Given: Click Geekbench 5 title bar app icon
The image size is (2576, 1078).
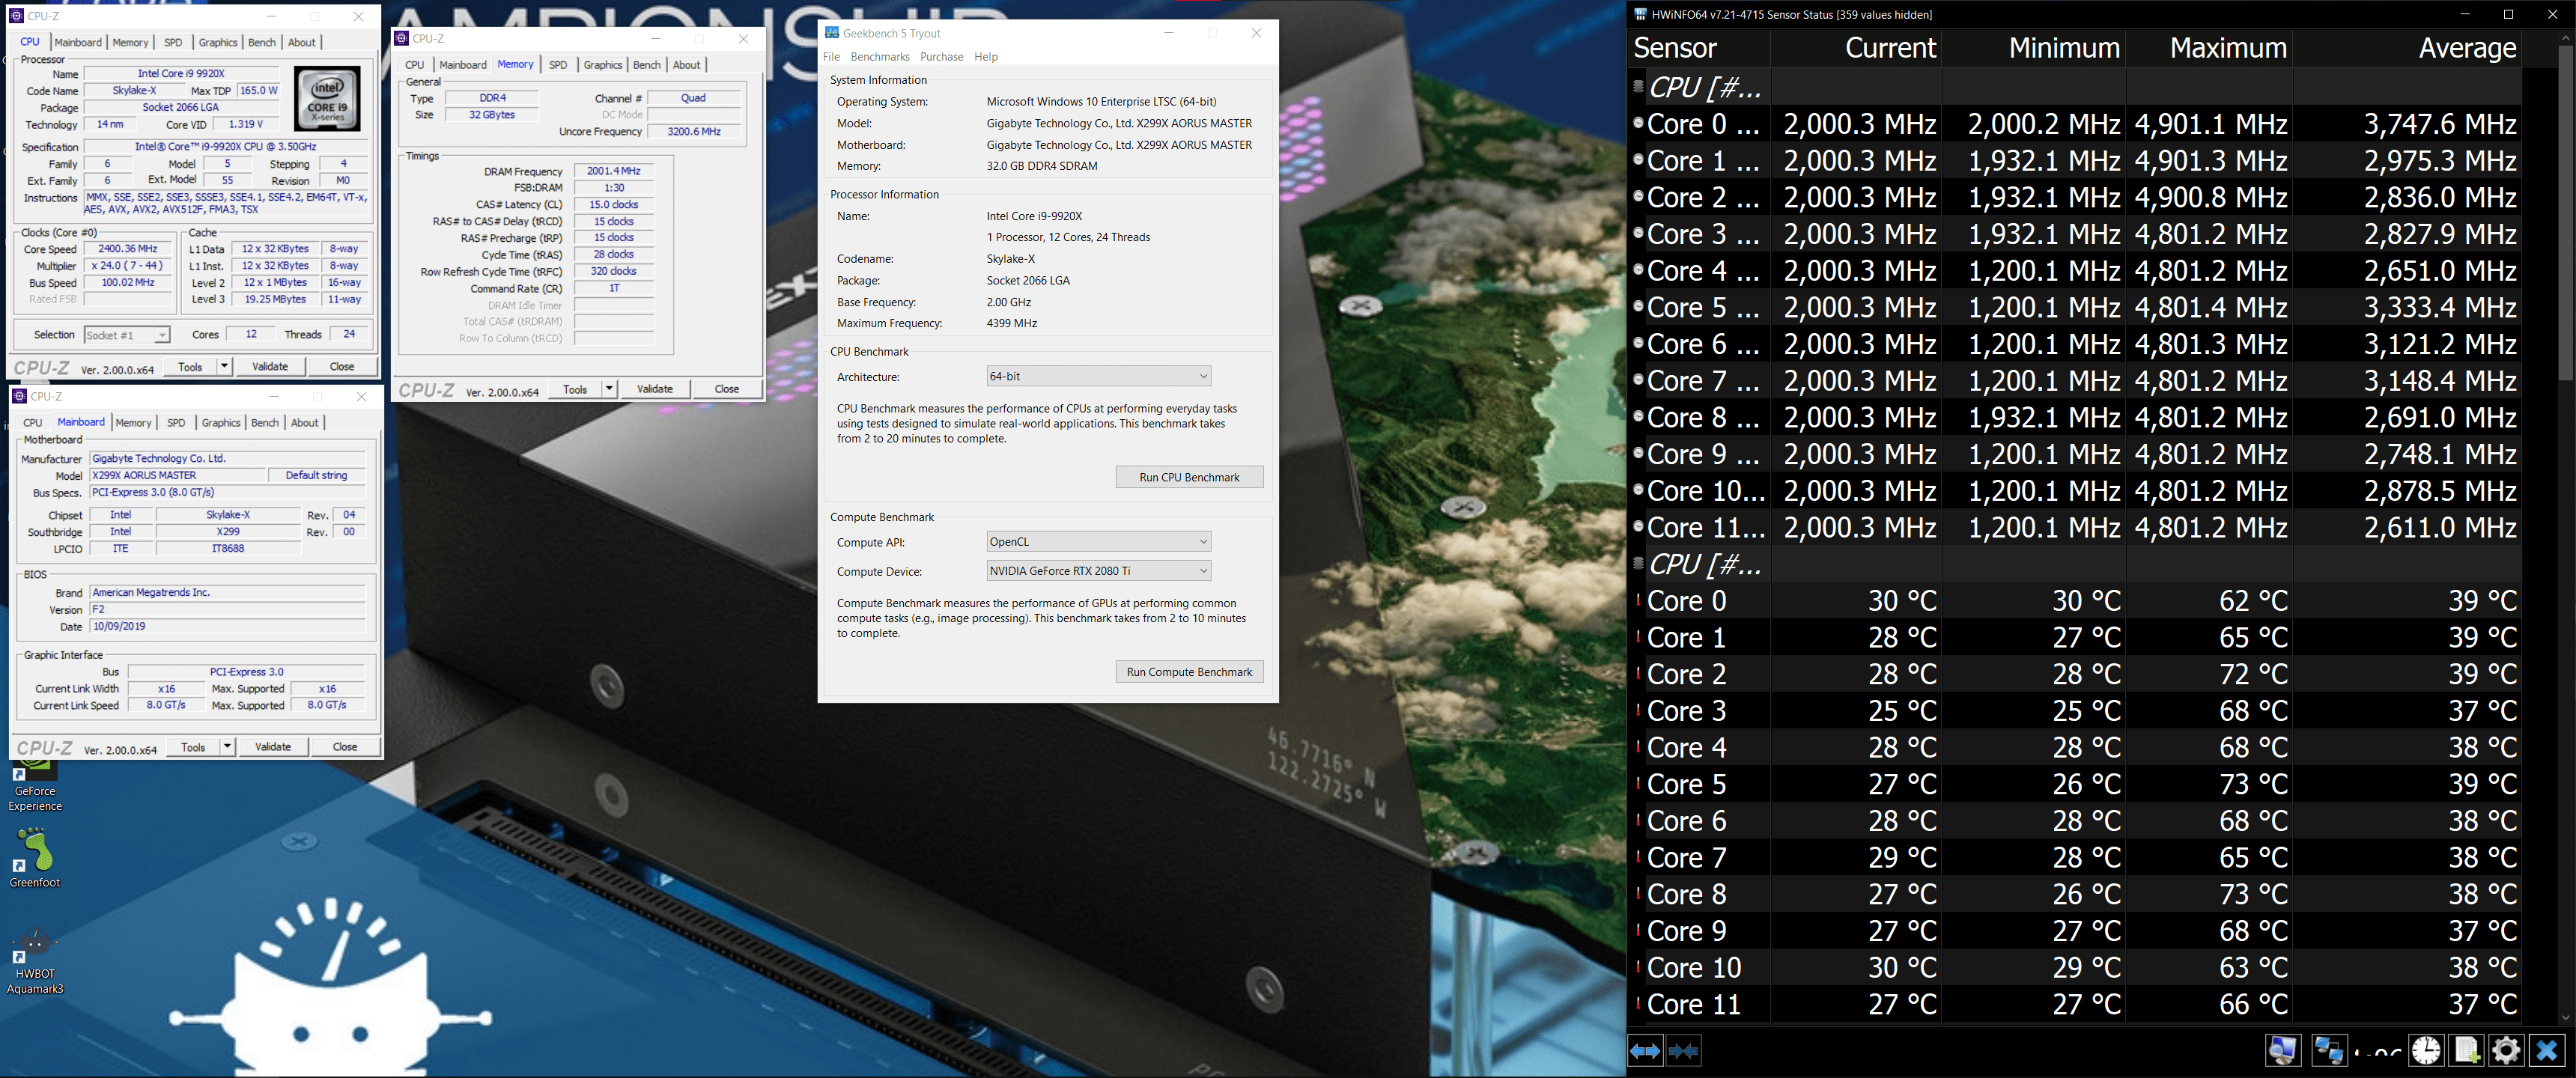Looking at the screenshot, I should tap(831, 33).
